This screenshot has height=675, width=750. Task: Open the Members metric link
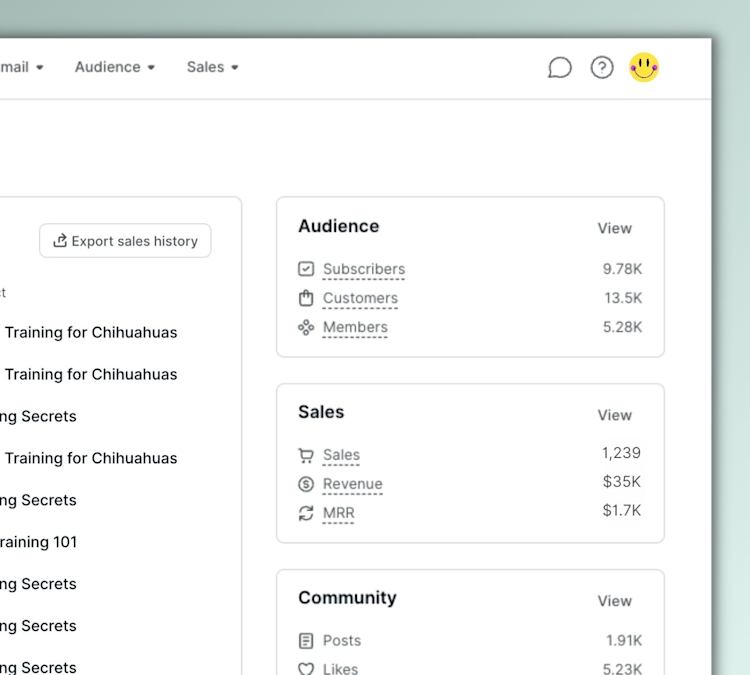pyautogui.click(x=355, y=328)
